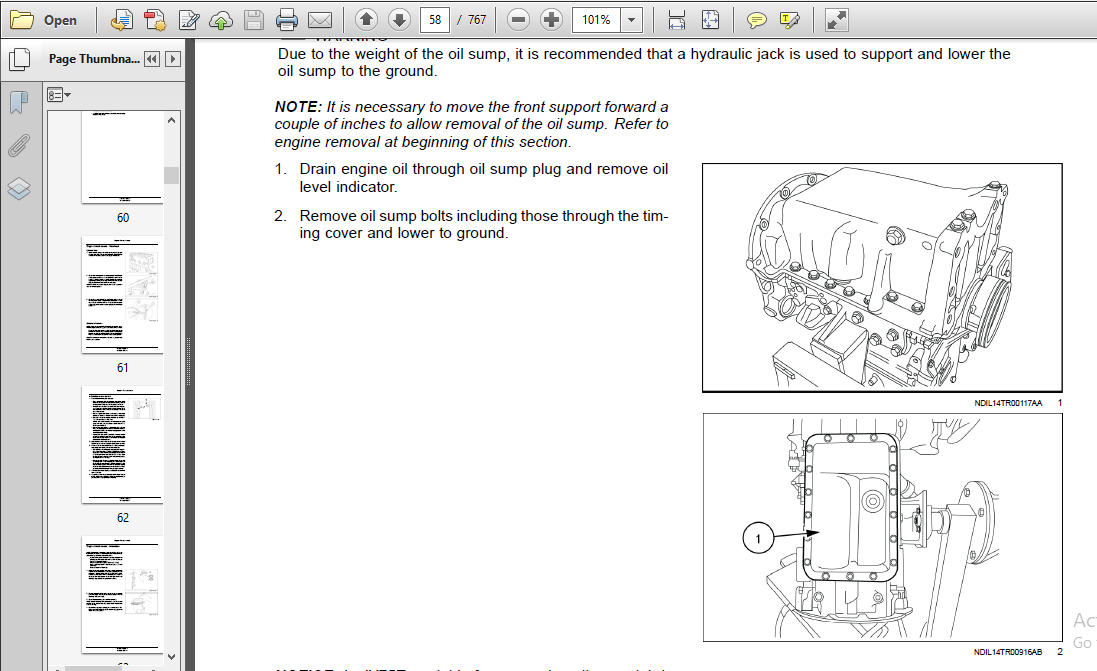Viewport: 1097px width, 671px height.
Task: Select page 62 thumbnail
Action: coord(122,444)
